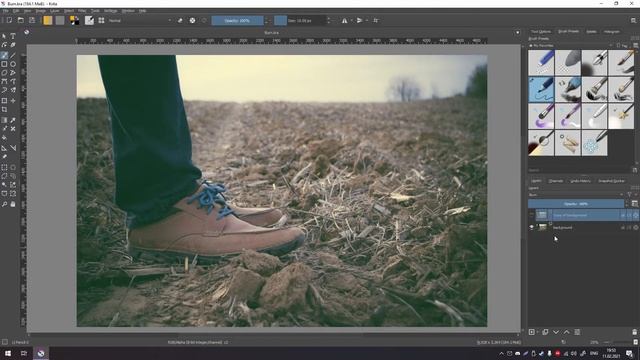Open the layer filter options
The image size is (640, 360).
630,195
